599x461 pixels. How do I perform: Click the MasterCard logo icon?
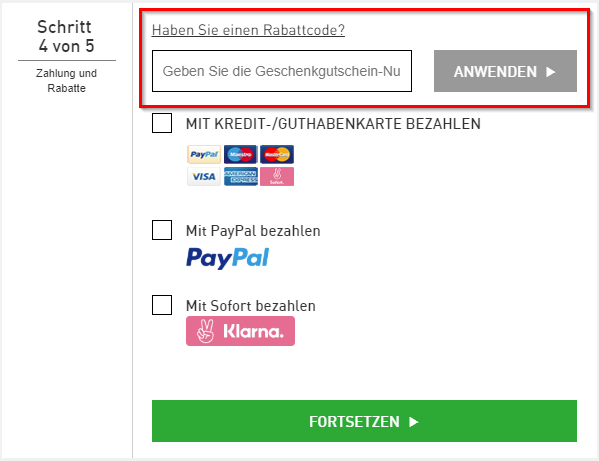click(x=277, y=154)
